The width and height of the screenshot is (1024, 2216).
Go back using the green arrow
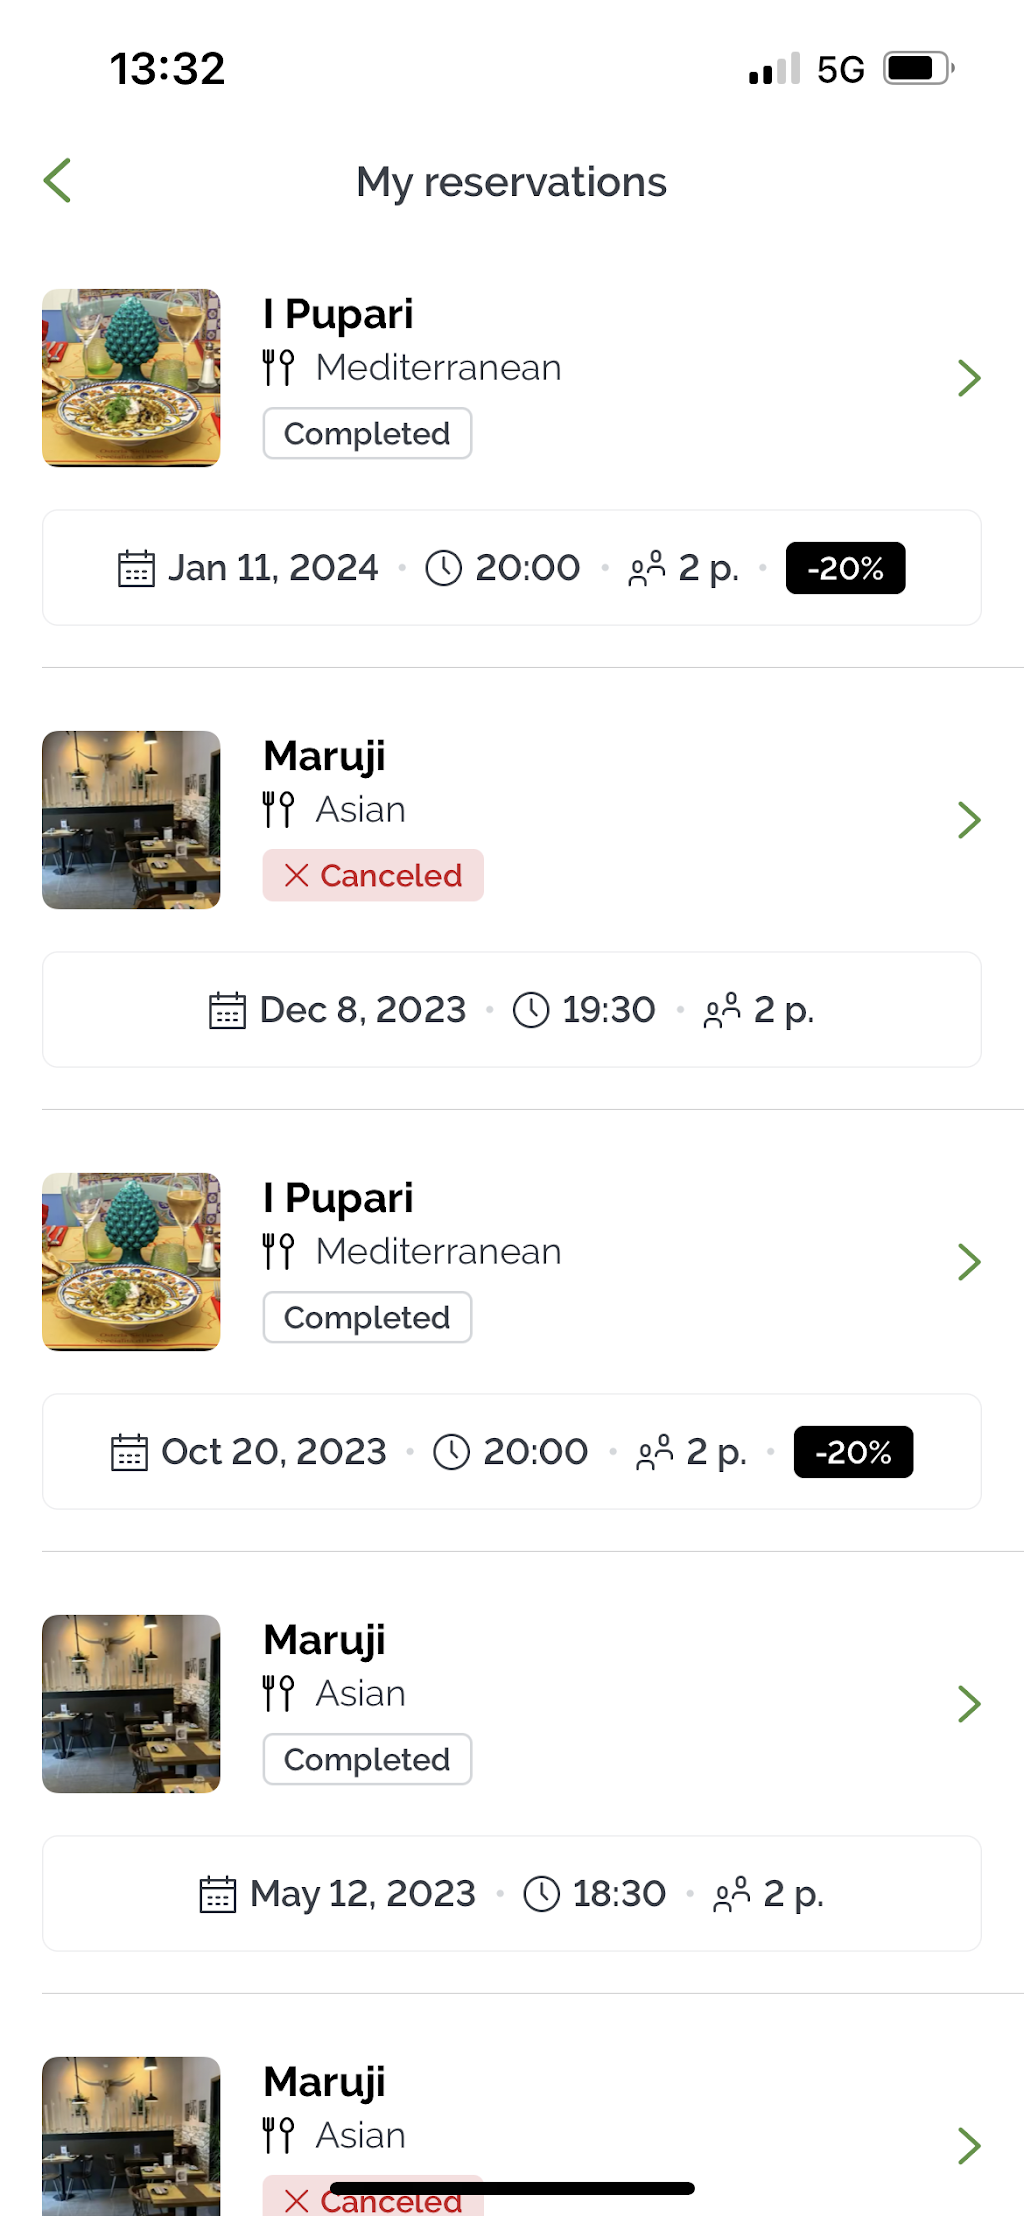coord(58,181)
